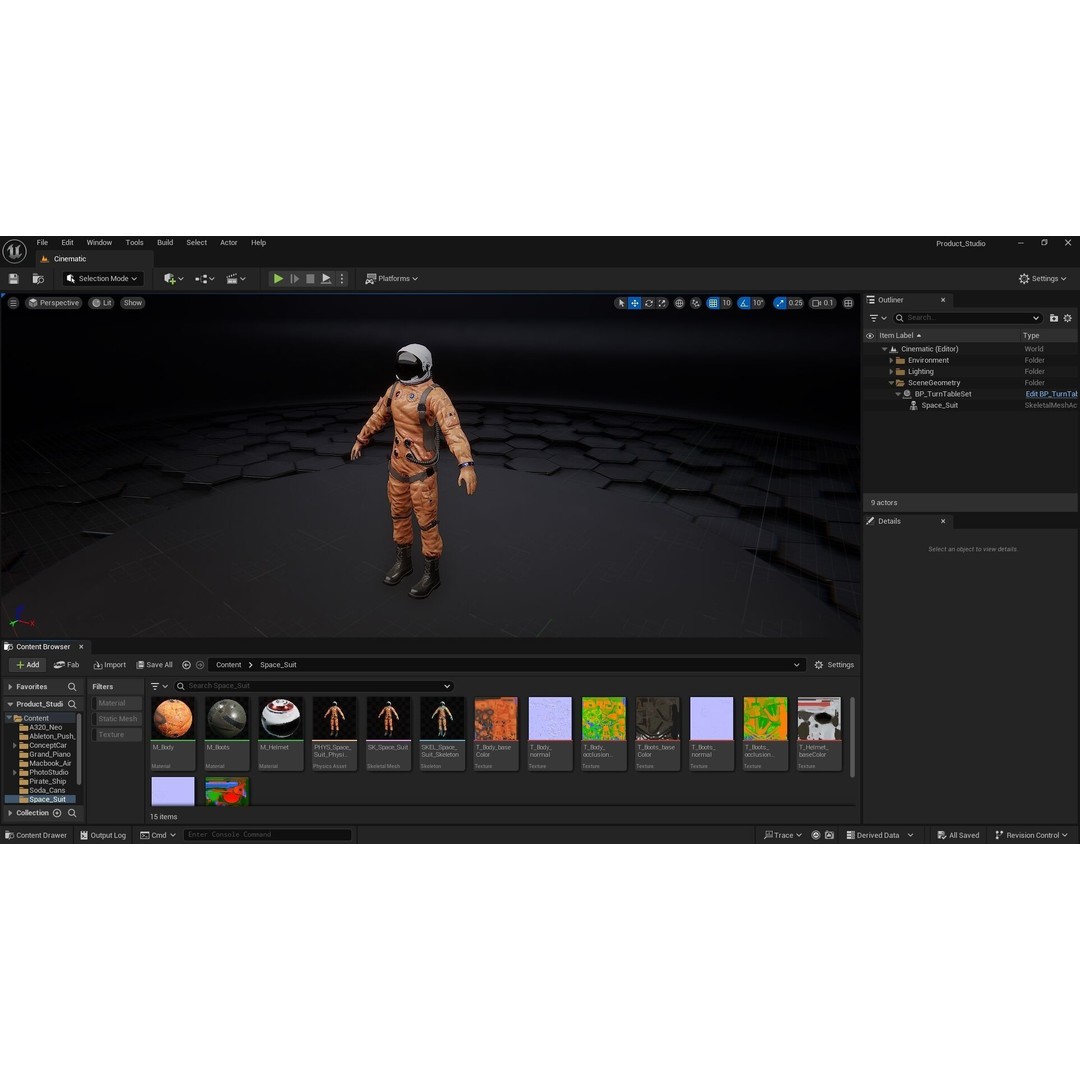
Task: Select the Select (cursor) tool in the viewport
Action: click(621, 303)
